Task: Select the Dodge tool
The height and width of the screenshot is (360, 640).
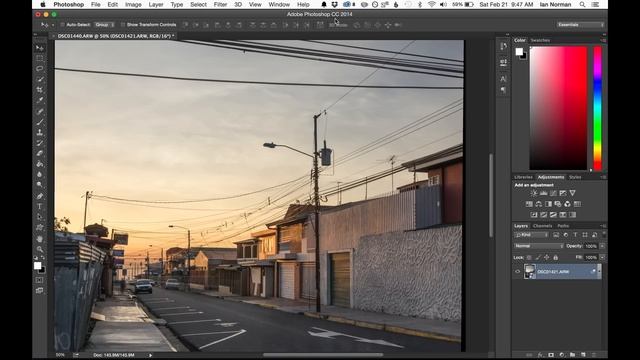Action: (x=40, y=184)
